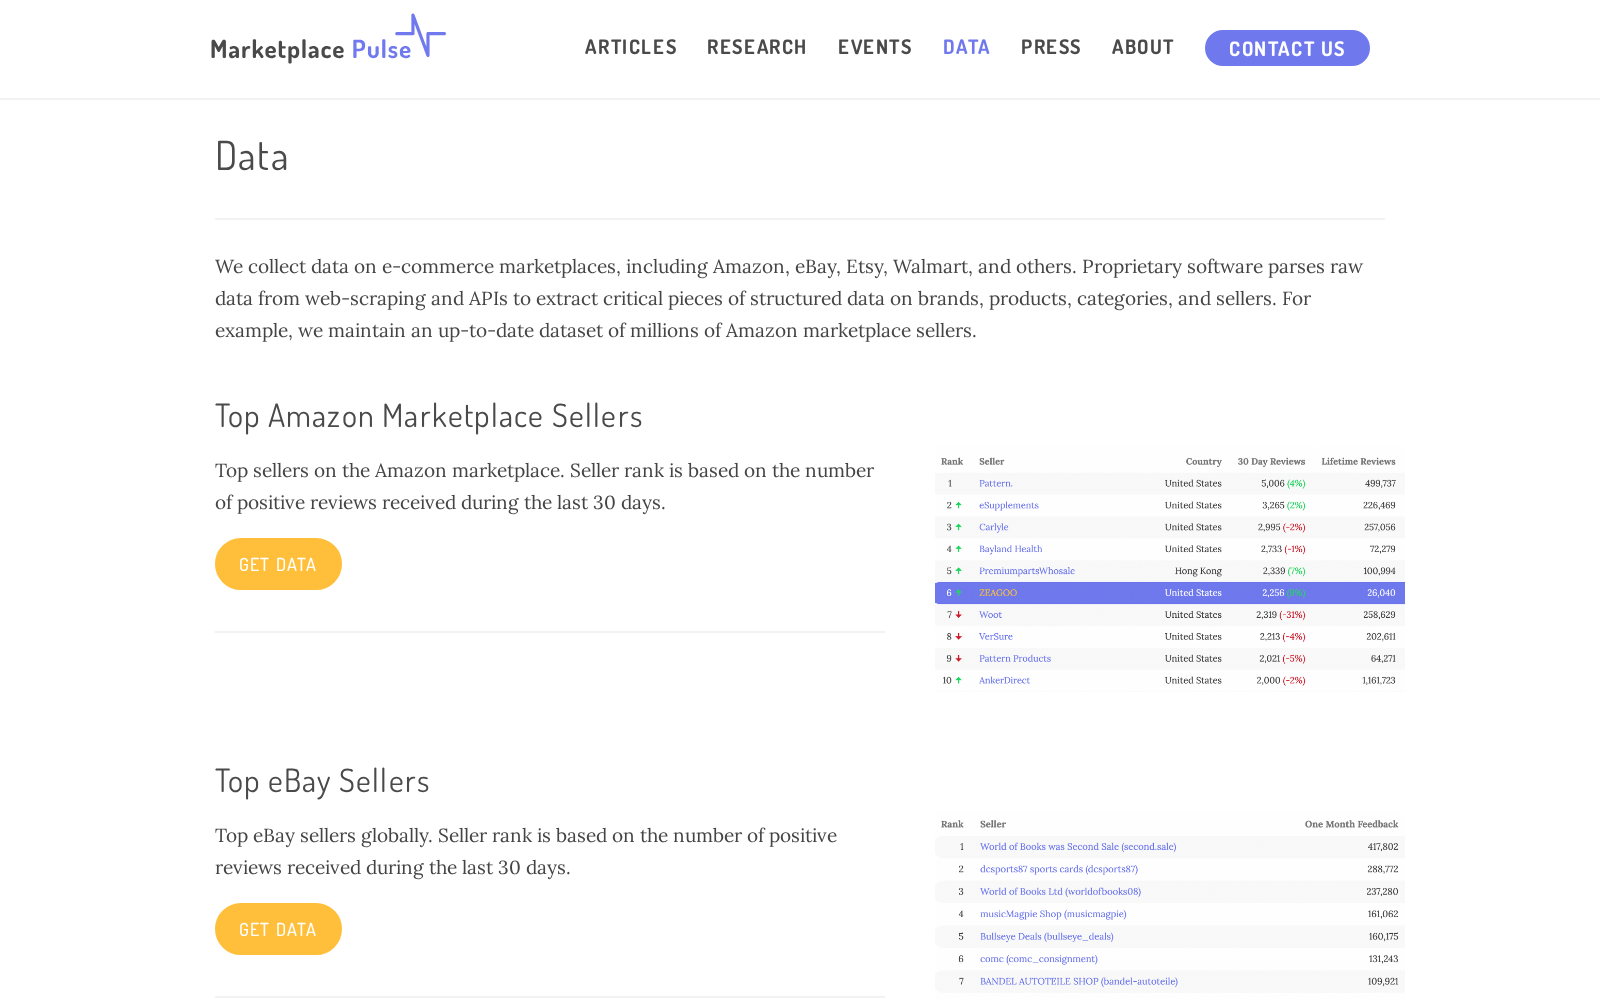
Task: Click the up arrow beside rank 3
Action: point(958,527)
